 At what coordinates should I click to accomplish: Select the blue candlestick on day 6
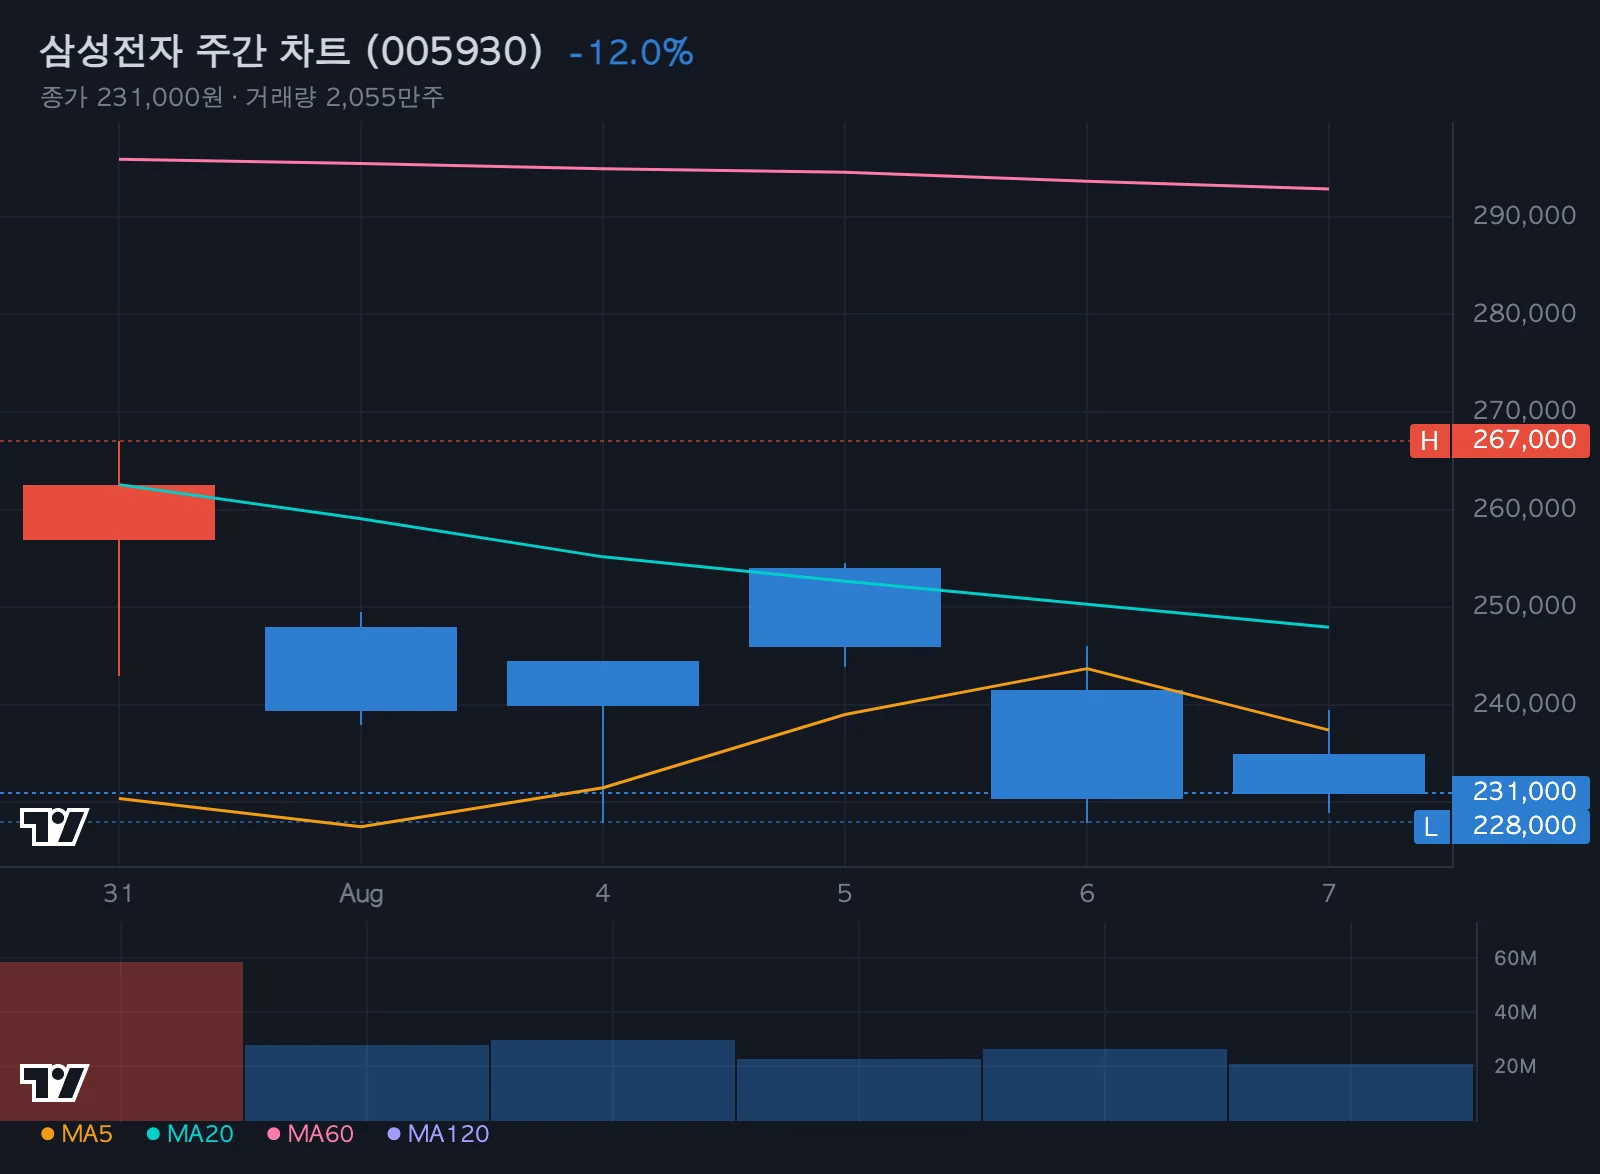(x=1087, y=744)
